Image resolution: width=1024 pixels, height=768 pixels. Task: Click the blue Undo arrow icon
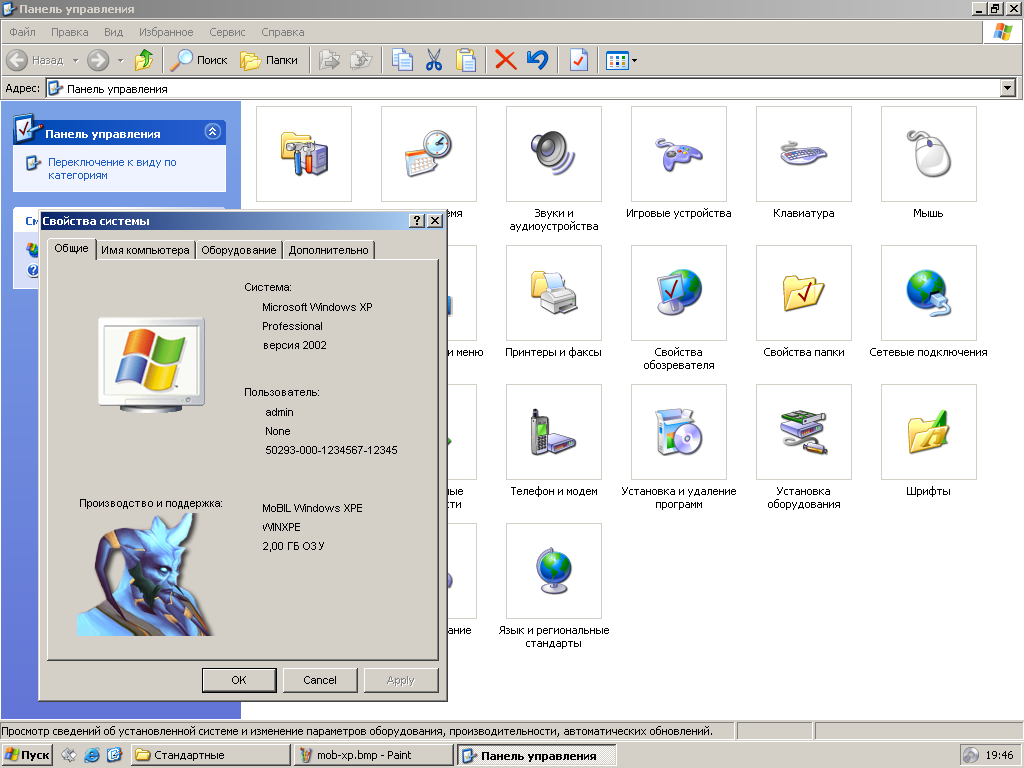pyautogui.click(x=537, y=60)
